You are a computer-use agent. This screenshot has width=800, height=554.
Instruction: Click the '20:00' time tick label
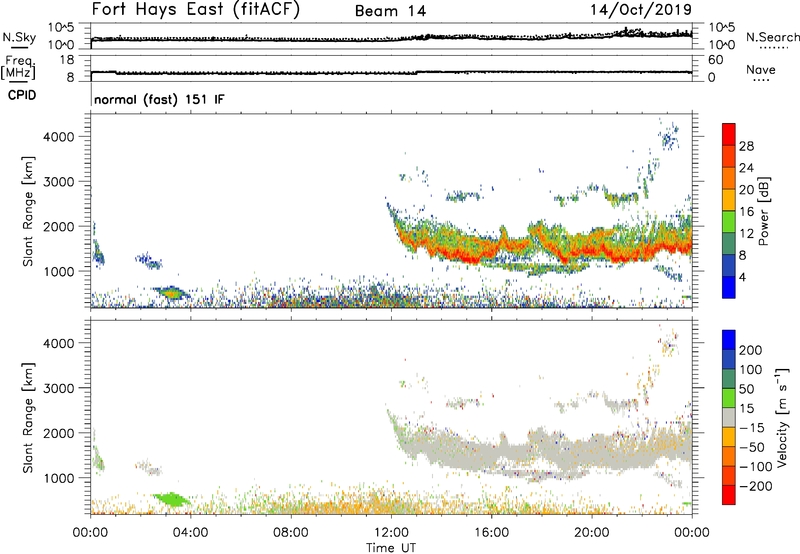pos(592,533)
